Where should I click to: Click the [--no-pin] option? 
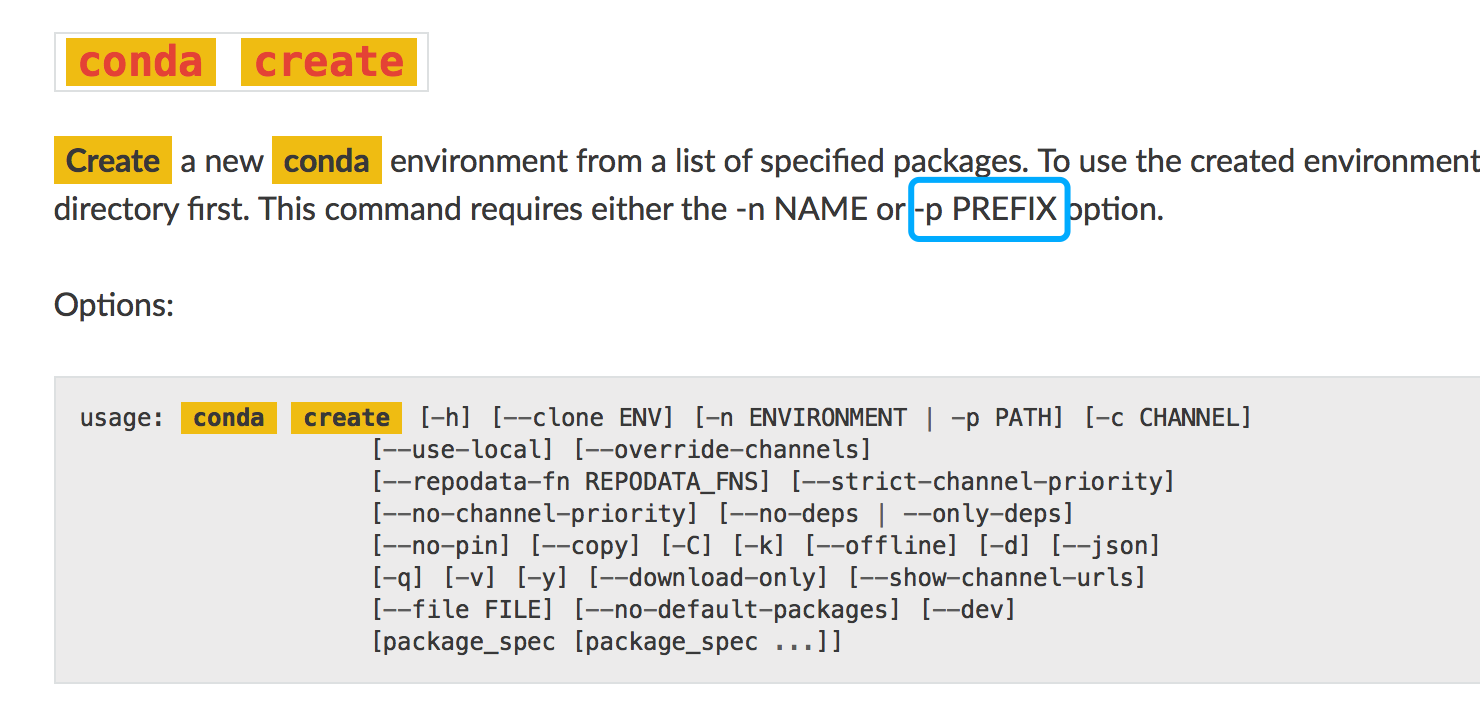pyautogui.click(x=441, y=545)
